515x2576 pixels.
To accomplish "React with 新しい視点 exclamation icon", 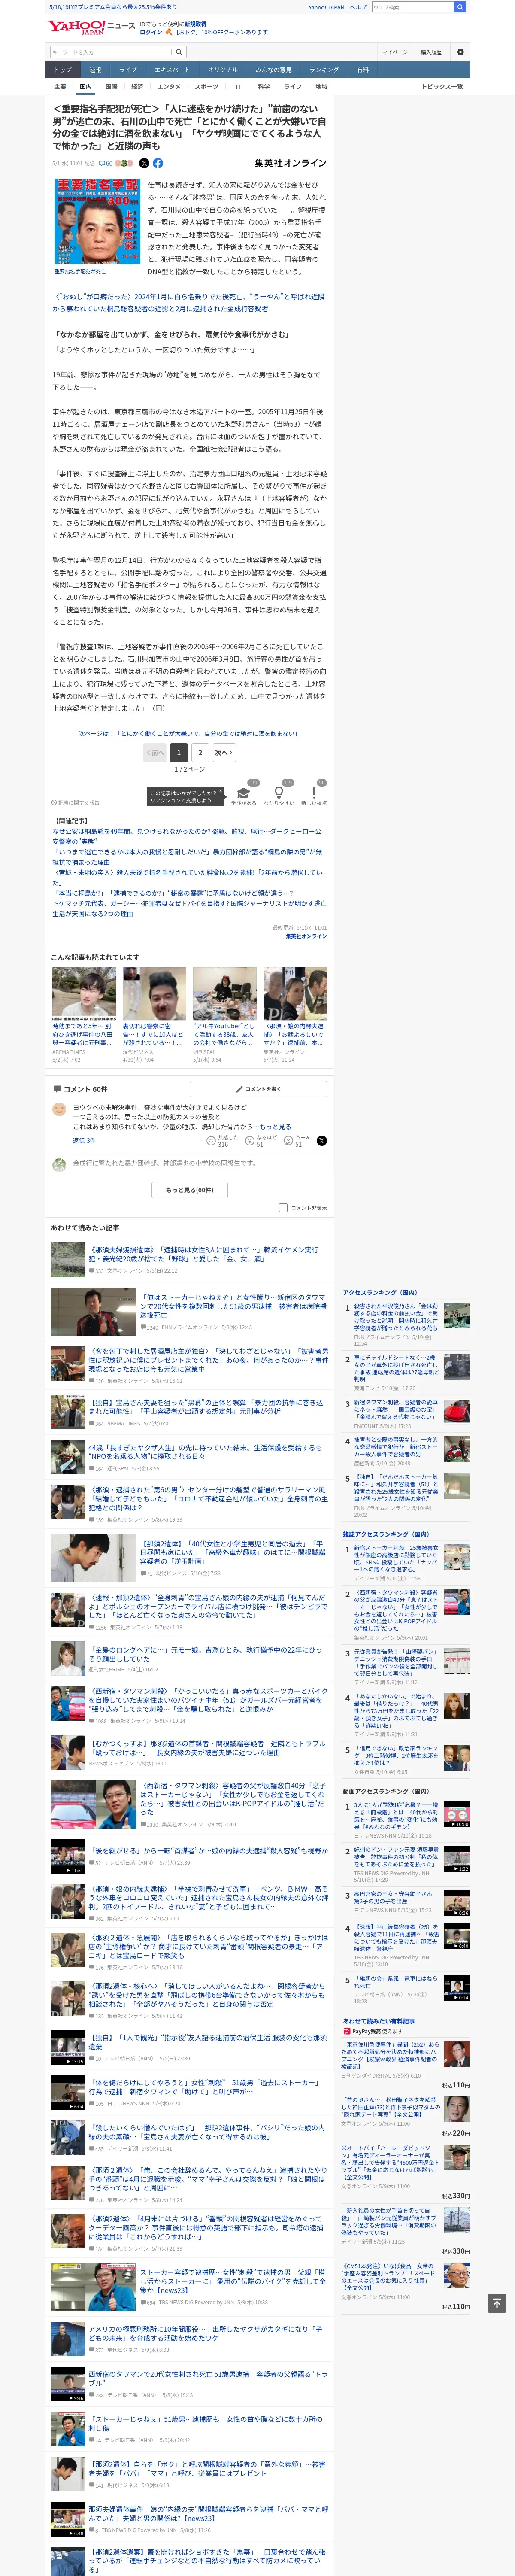I will tap(314, 794).
